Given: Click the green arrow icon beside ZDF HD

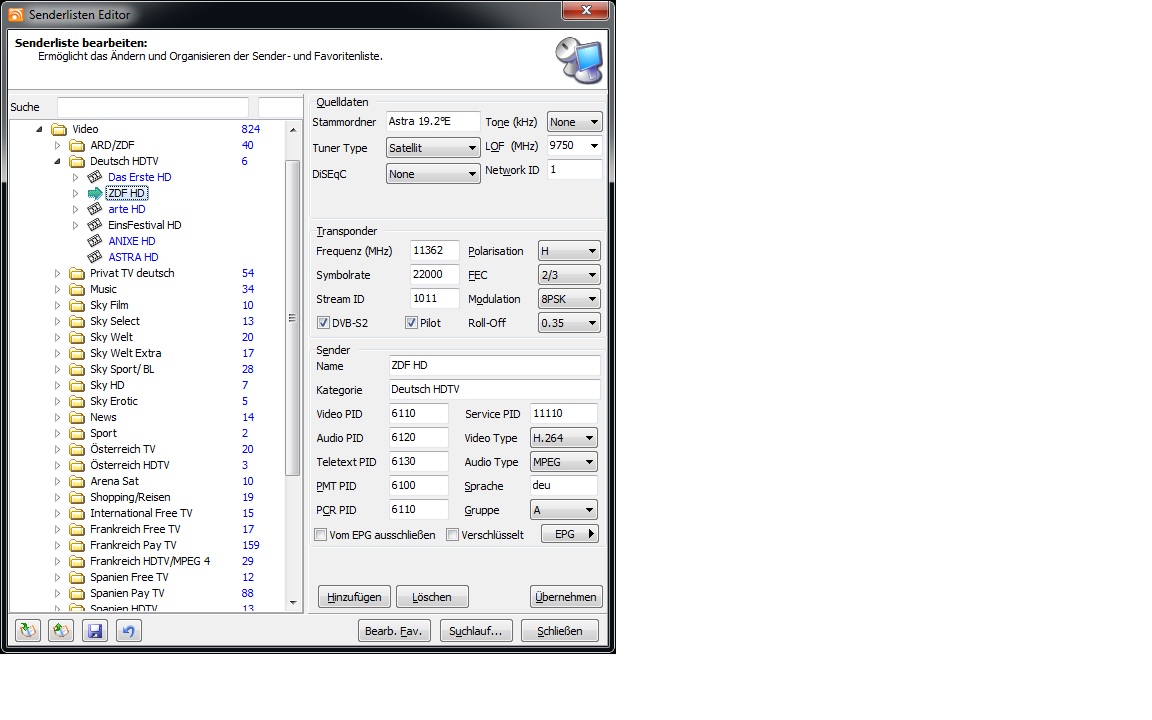Looking at the screenshot, I should point(95,193).
